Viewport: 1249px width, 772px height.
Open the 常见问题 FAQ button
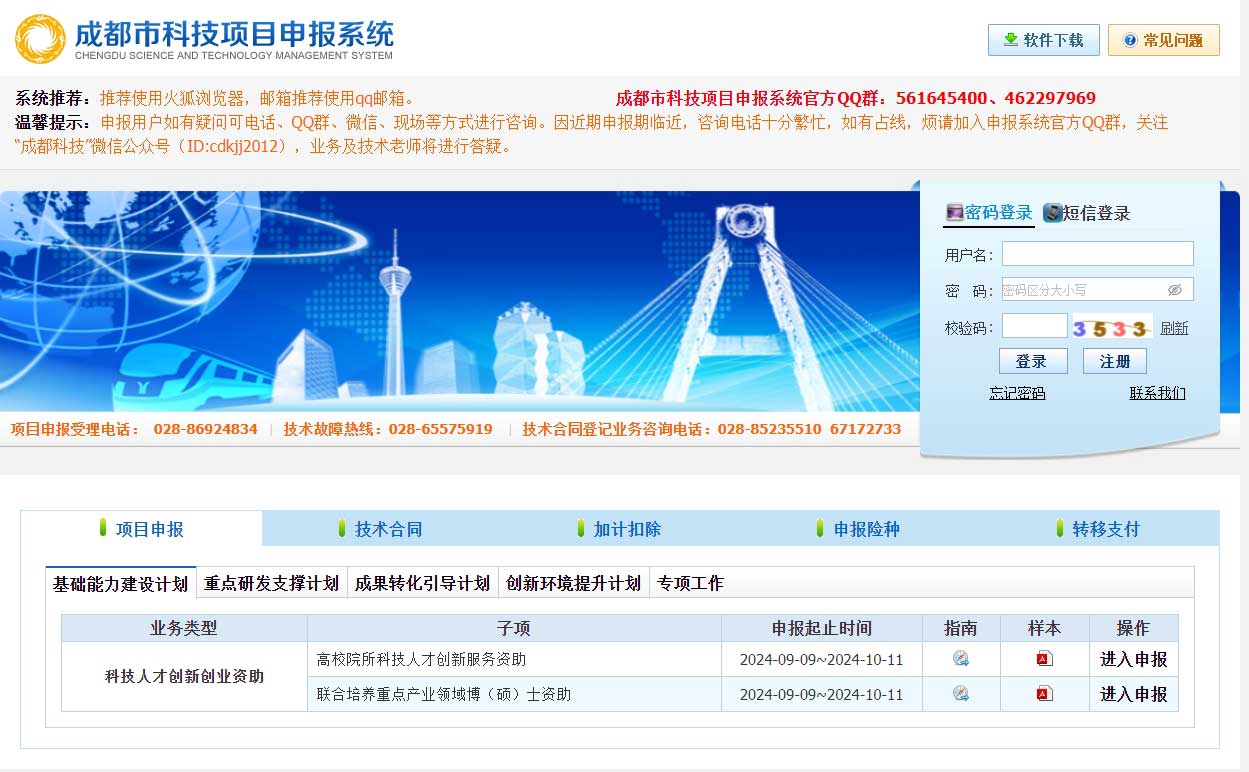point(1163,40)
